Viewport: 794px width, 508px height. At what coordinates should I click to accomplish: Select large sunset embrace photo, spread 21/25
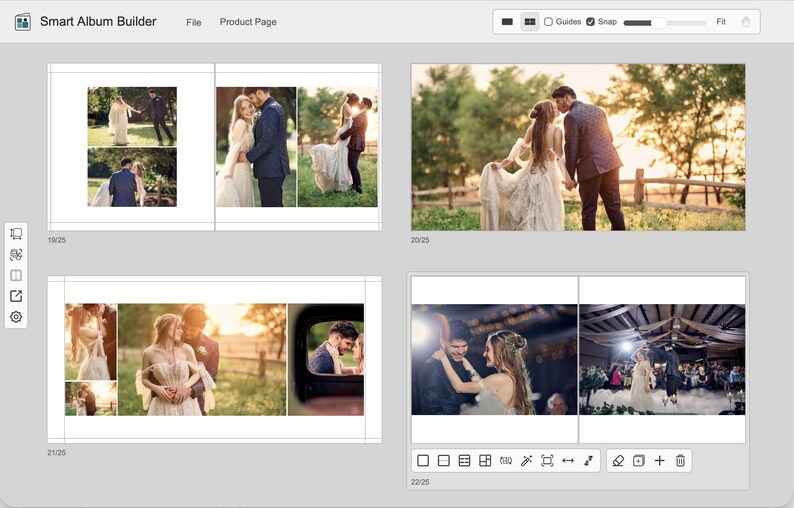[x=202, y=360]
